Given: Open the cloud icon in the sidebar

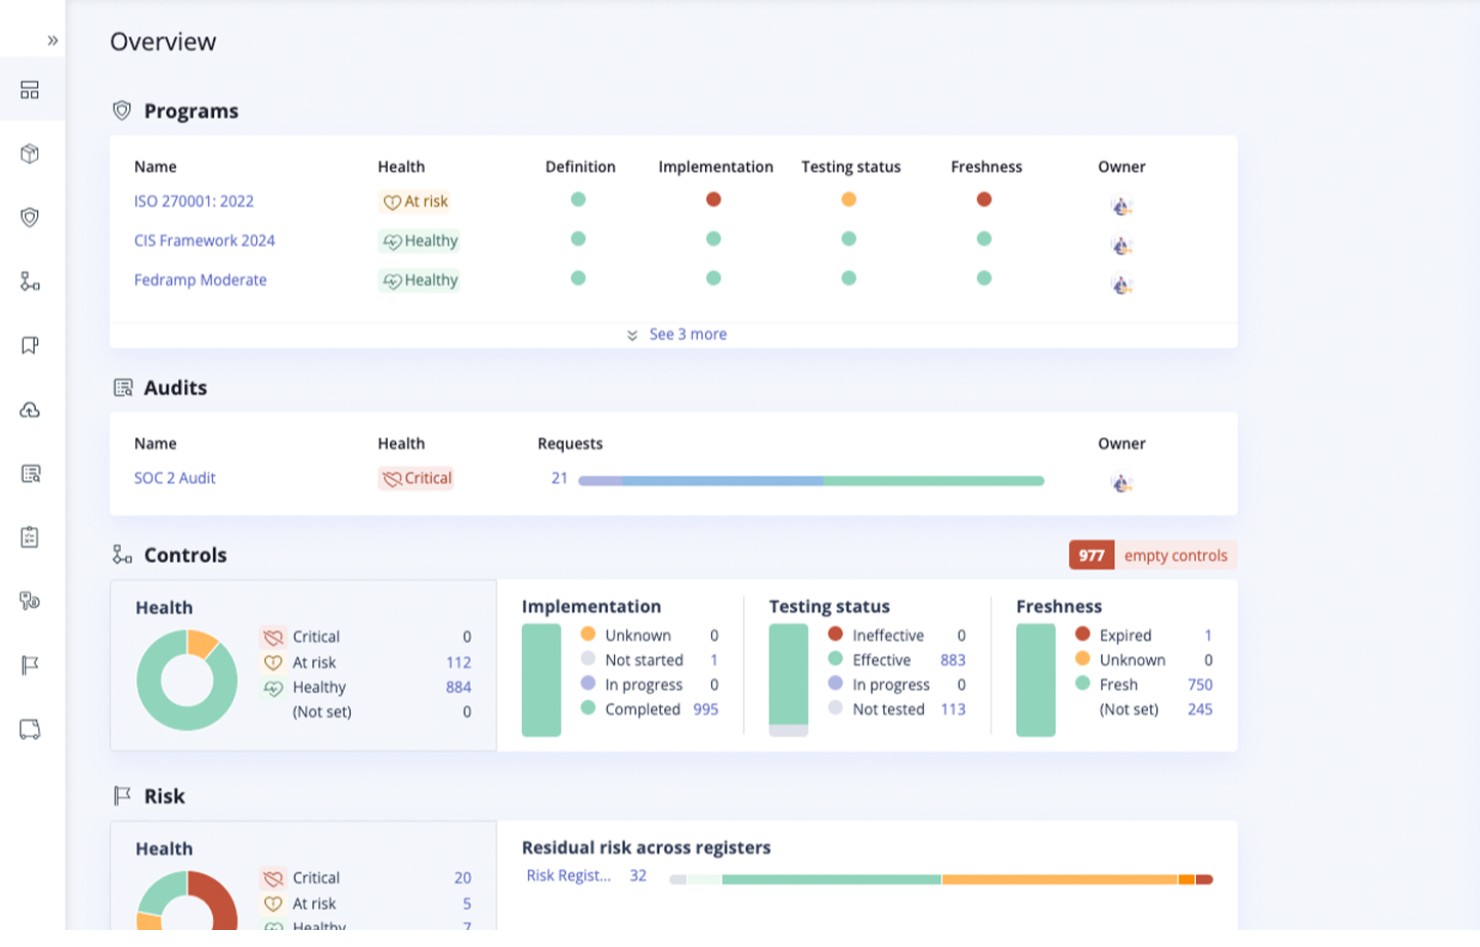Looking at the screenshot, I should click(x=30, y=410).
